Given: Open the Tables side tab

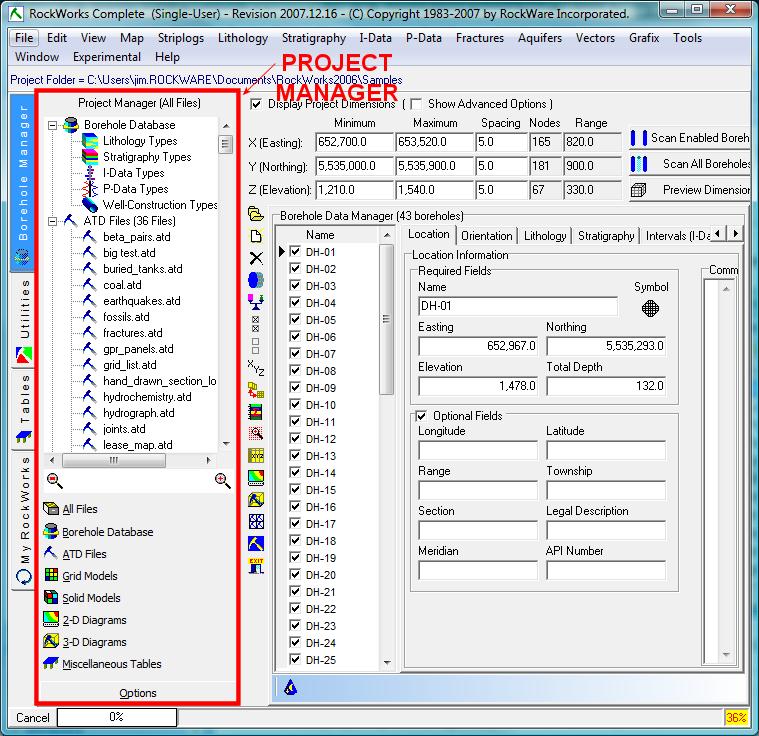Looking at the screenshot, I should click(24, 408).
